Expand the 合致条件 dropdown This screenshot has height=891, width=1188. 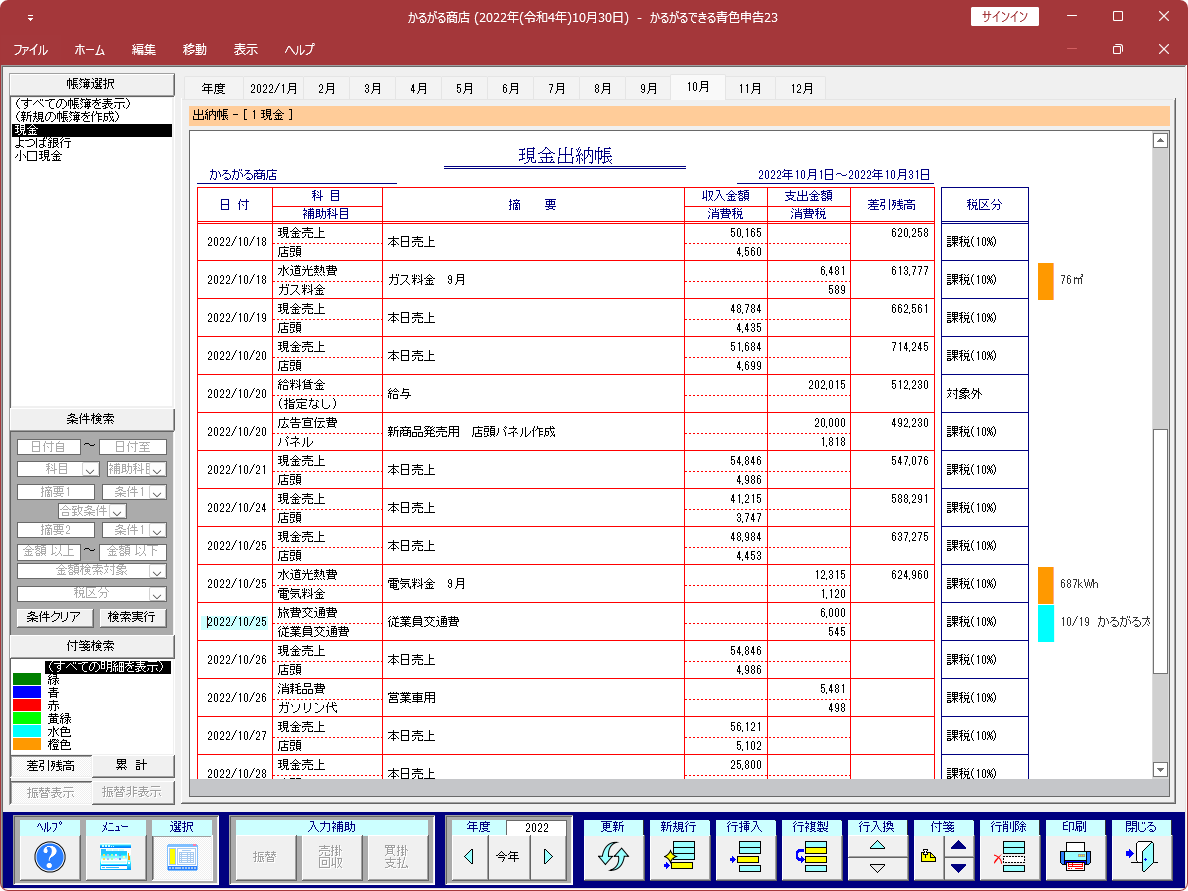pyautogui.click(x=118, y=511)
